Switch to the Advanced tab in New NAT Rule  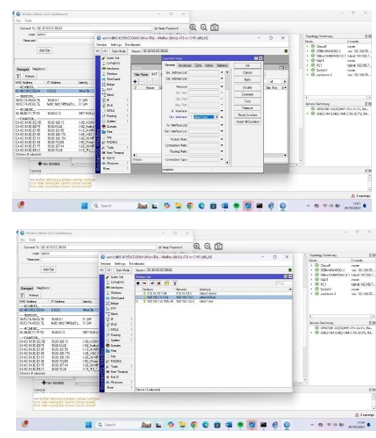(x=185, y=65)
